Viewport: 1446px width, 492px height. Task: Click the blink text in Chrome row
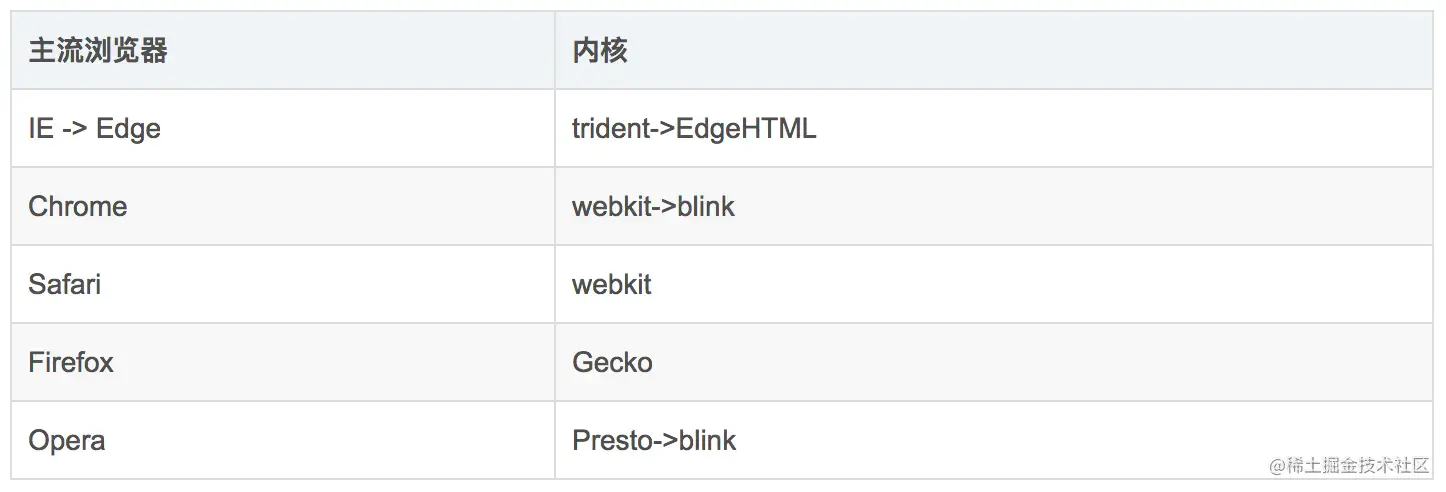pos(706,206)
